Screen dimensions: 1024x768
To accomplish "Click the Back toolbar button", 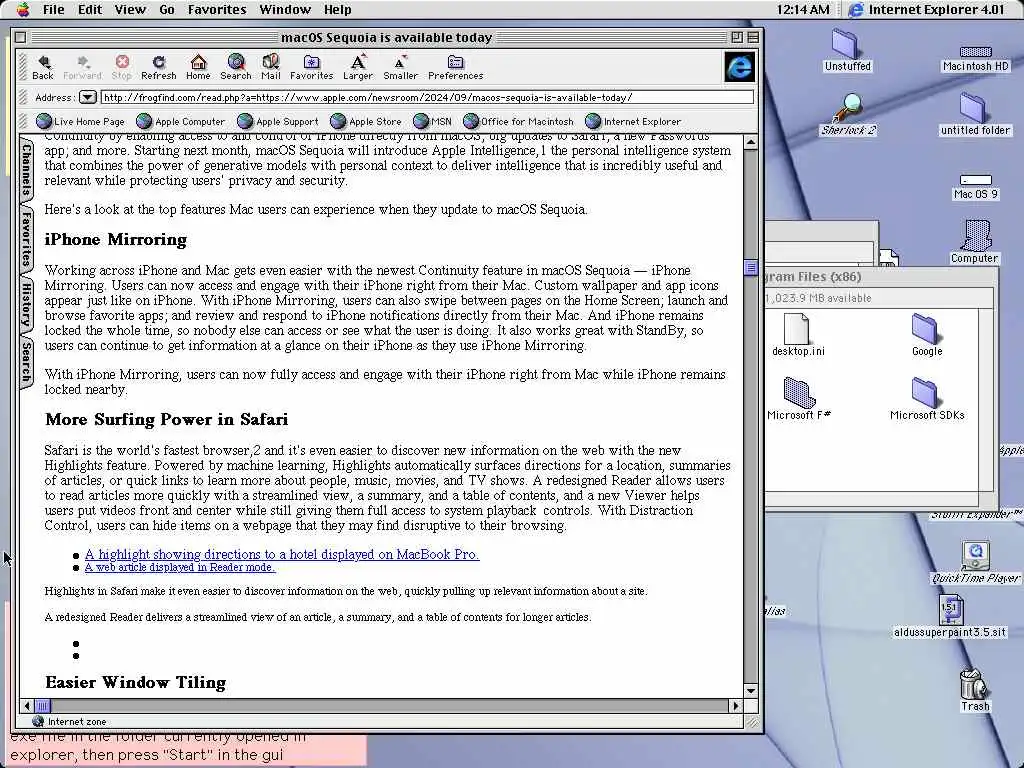I will tap(42, 67).
